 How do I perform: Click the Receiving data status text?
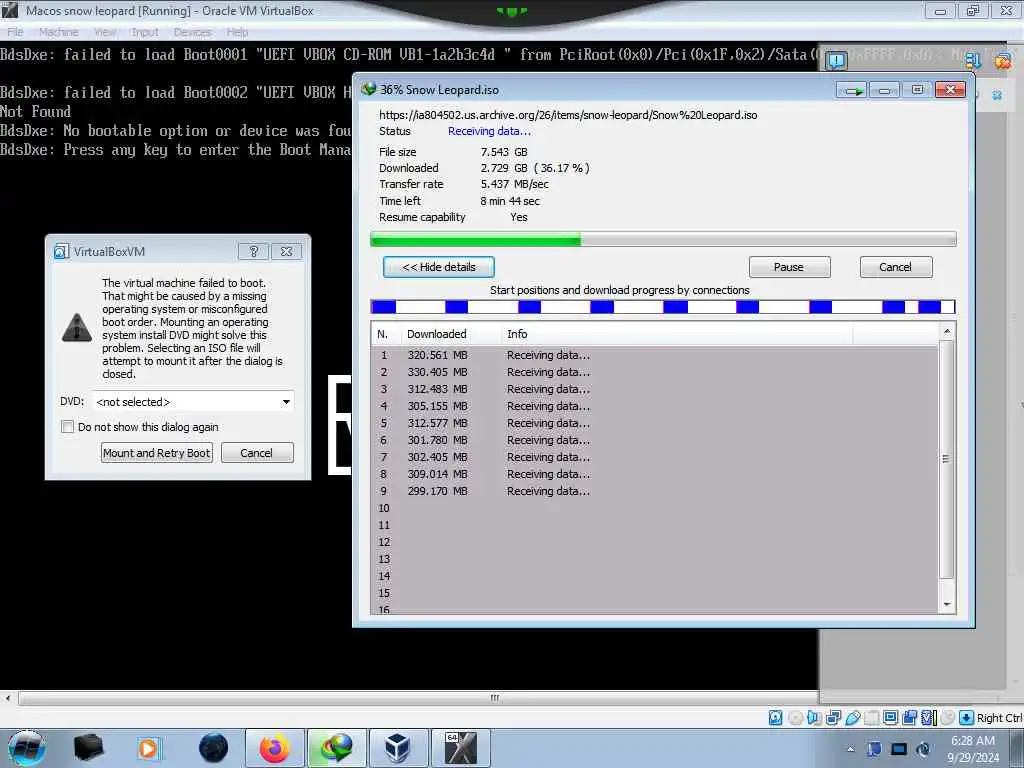(x=489, y=131)
